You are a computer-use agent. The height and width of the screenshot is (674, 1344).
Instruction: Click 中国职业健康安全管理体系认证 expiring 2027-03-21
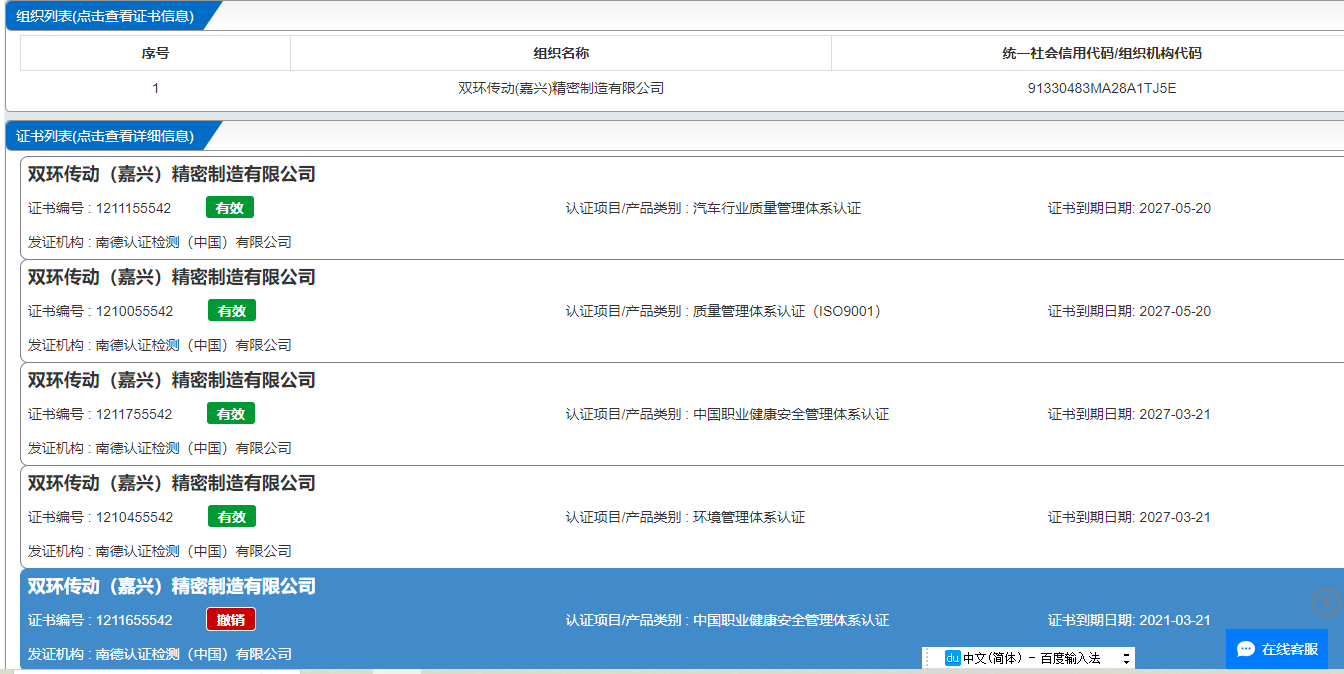coord(791,415)
